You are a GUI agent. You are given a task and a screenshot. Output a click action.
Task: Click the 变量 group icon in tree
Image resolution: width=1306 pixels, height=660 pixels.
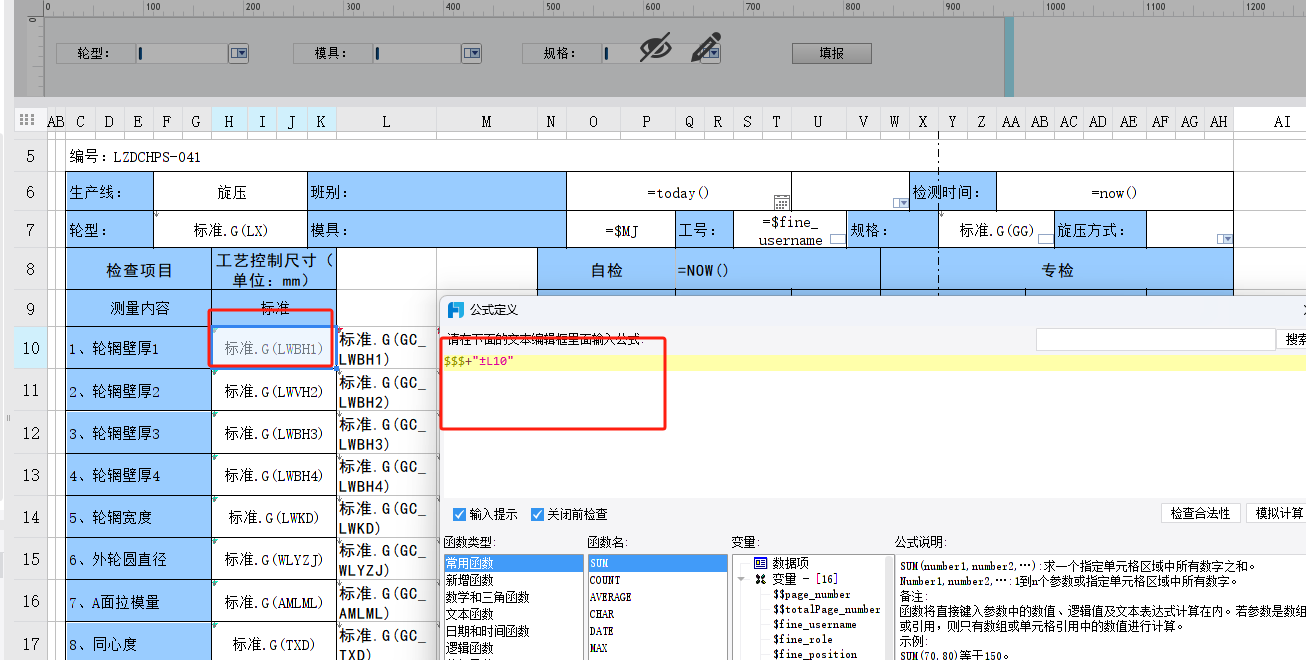[x=760, y=579]
